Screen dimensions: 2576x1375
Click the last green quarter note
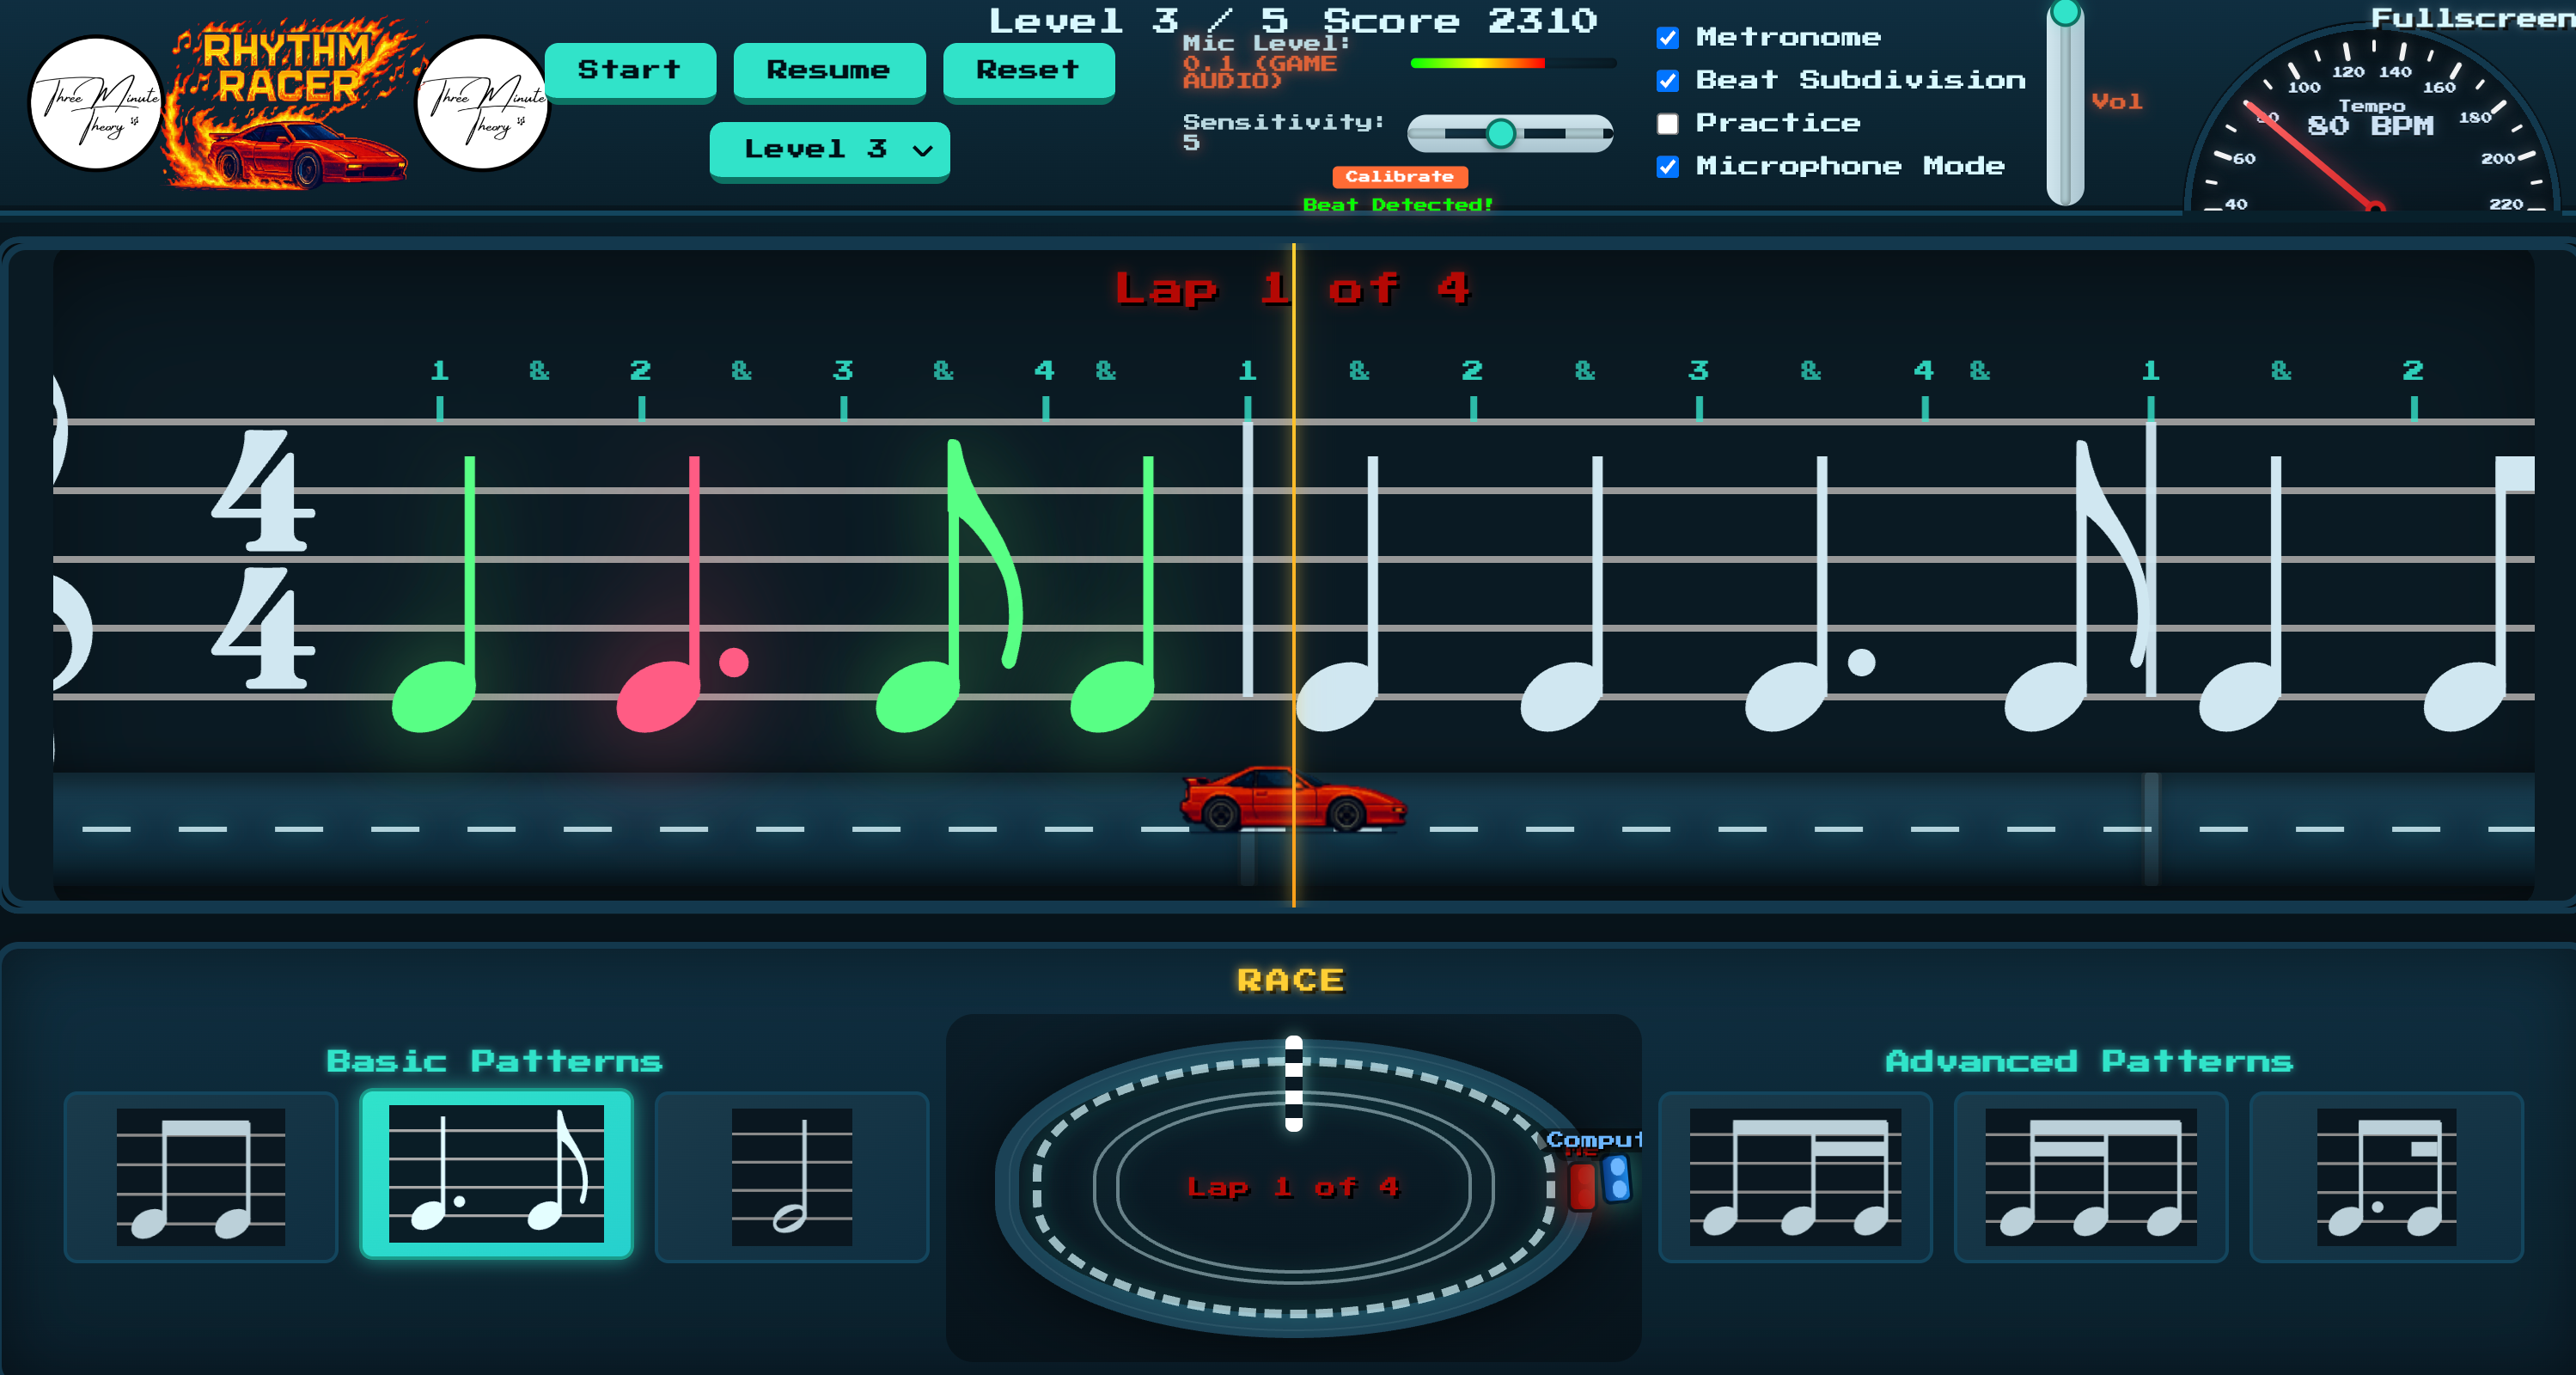[1112, 595]
